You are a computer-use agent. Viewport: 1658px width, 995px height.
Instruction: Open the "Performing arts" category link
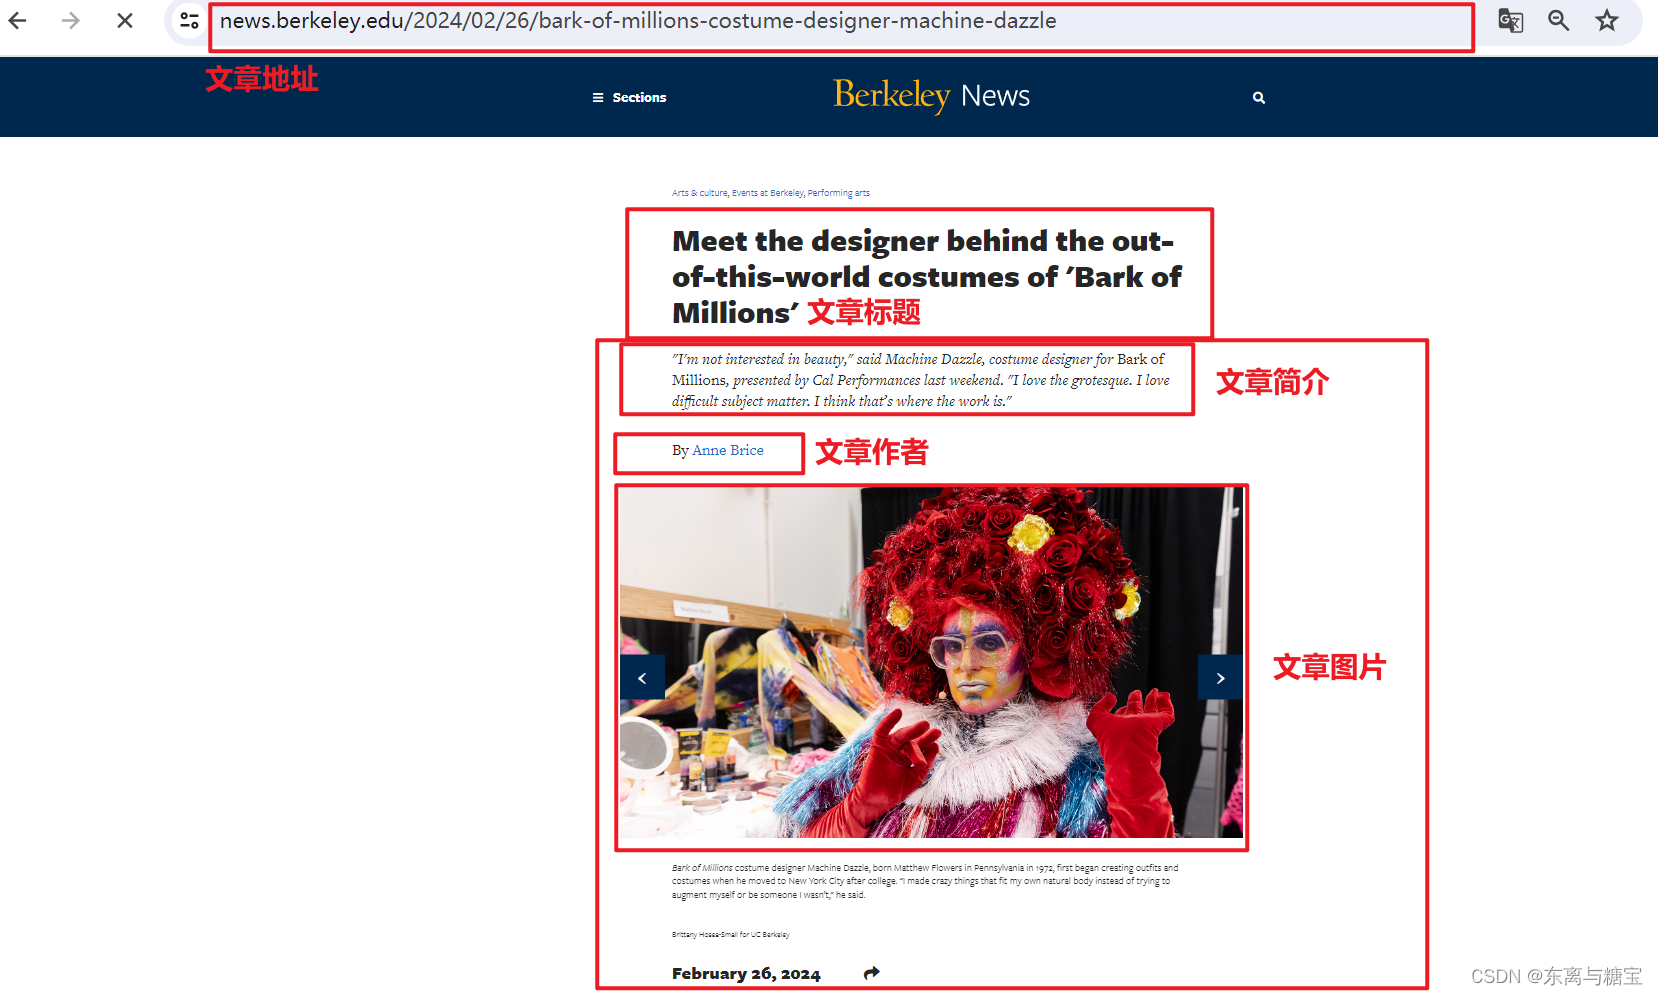(x=839, y=193)
